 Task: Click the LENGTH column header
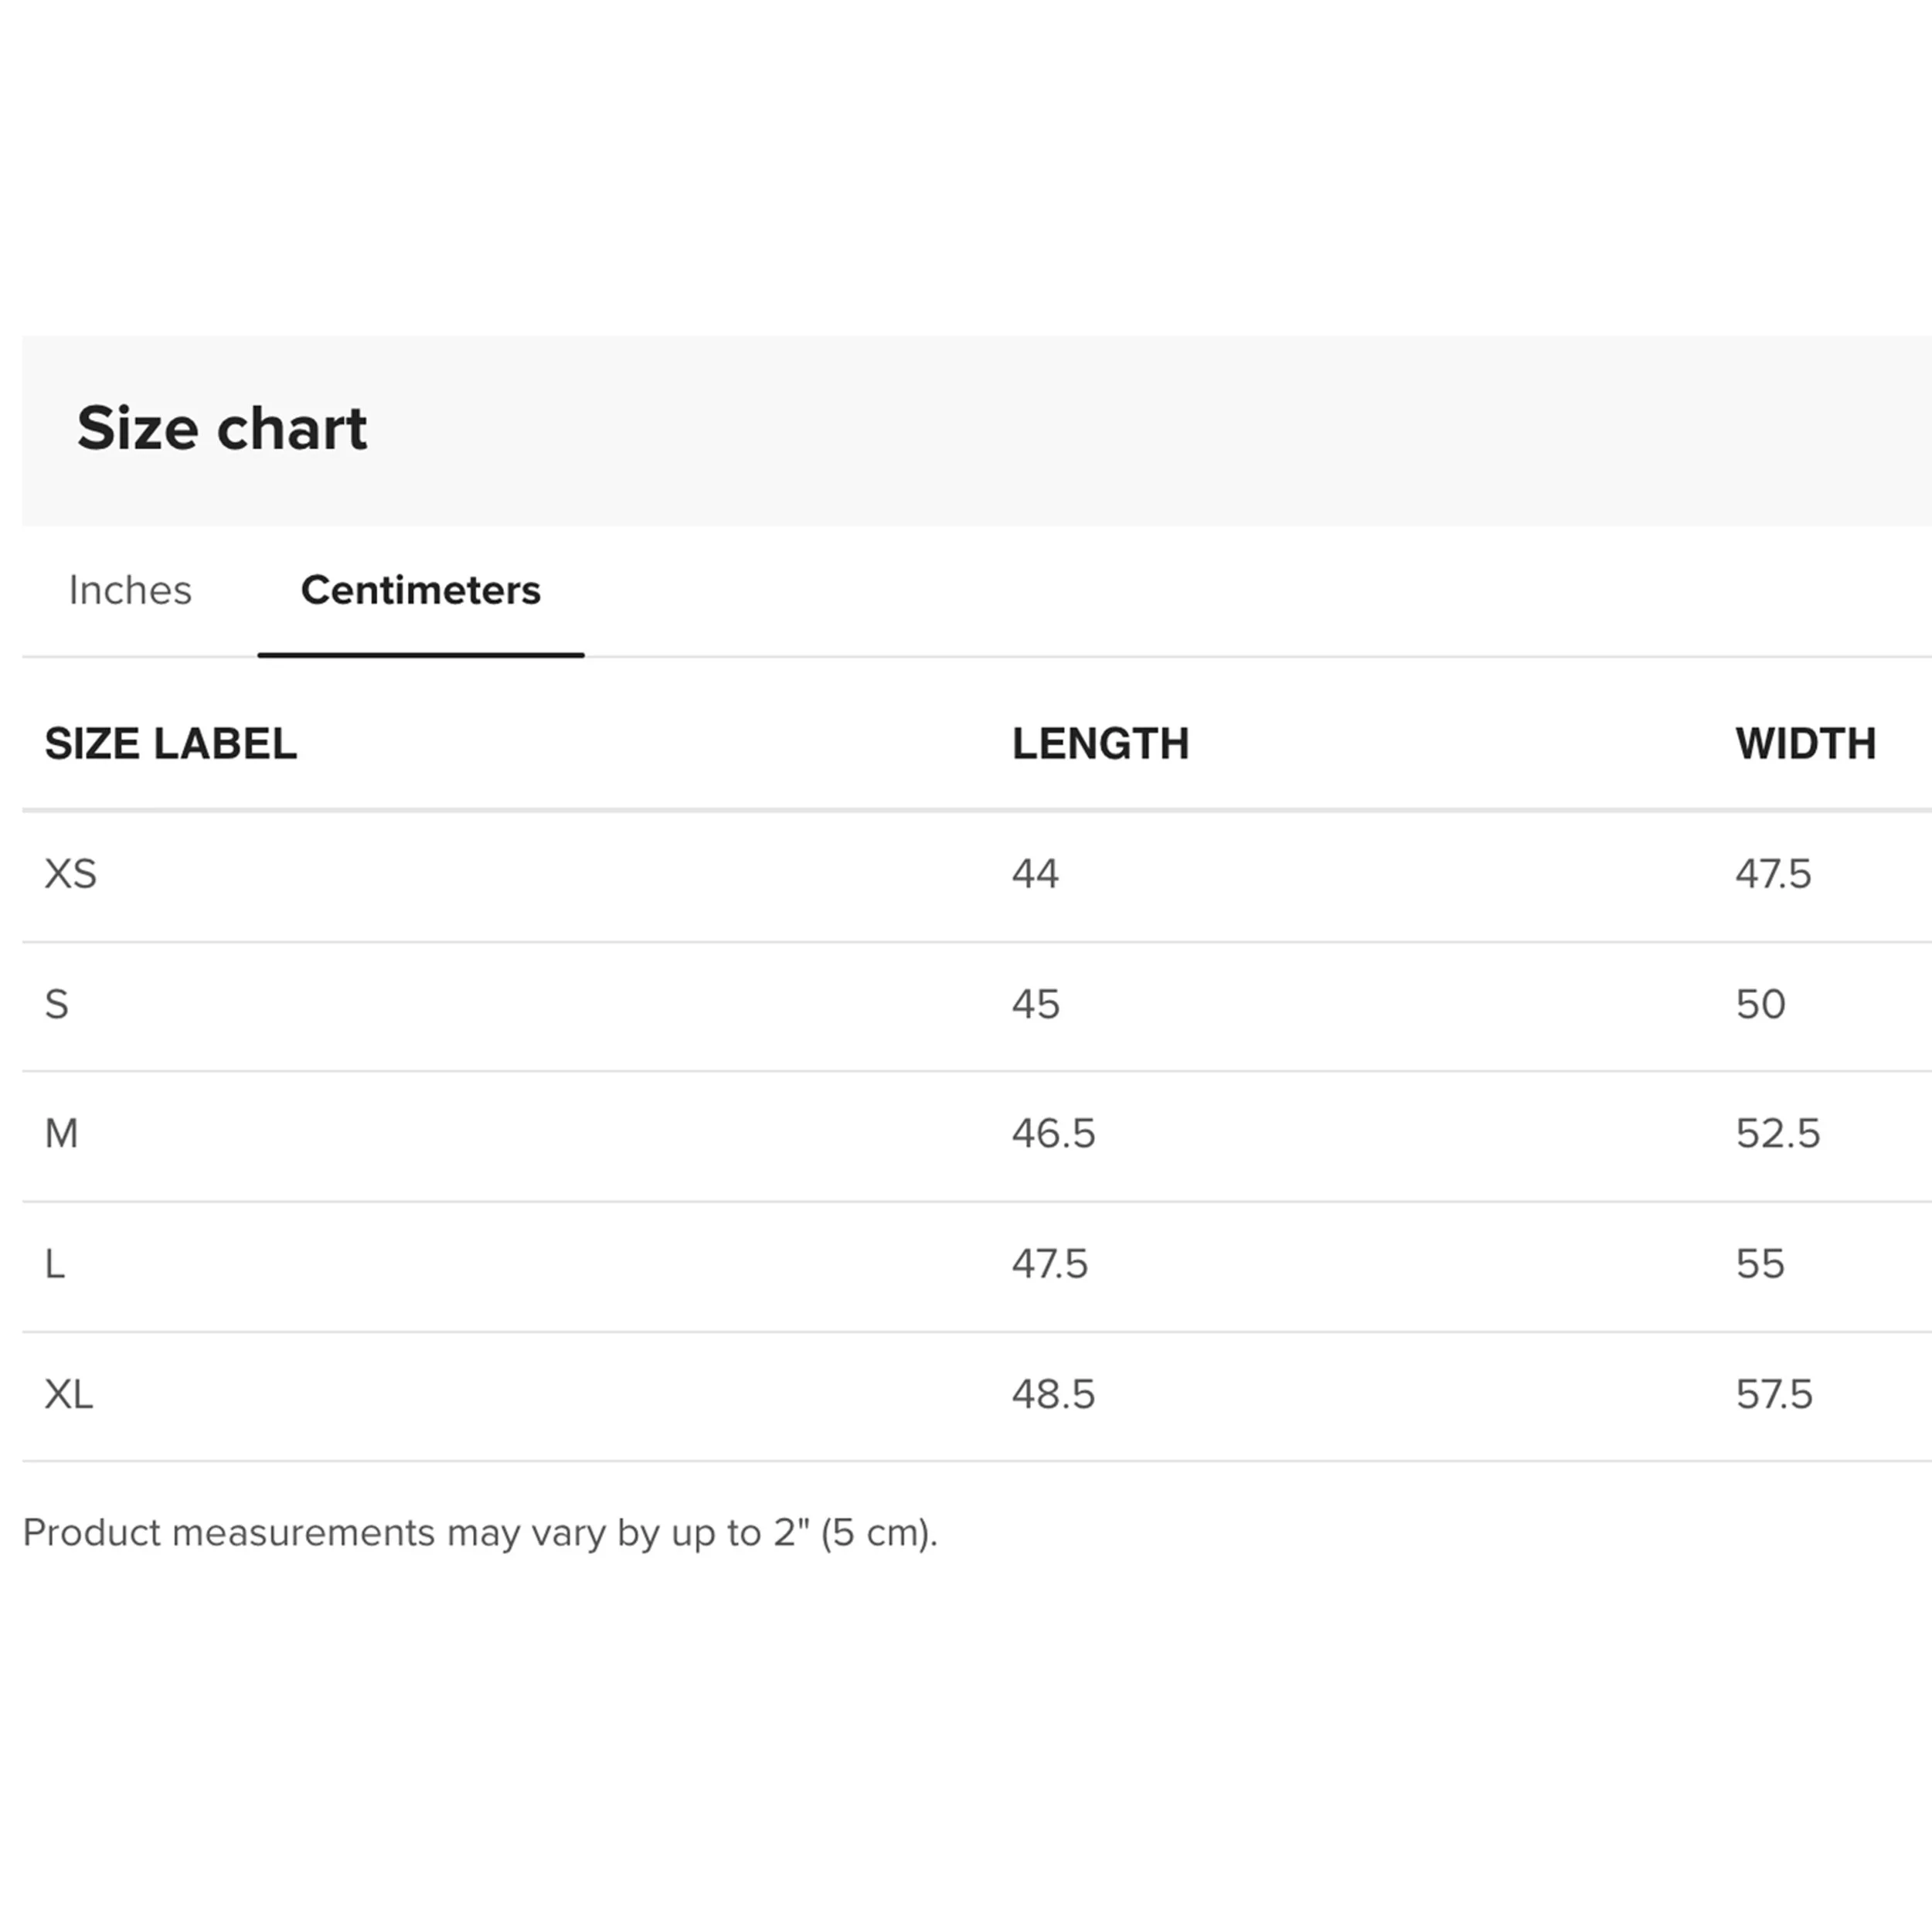1101,744
